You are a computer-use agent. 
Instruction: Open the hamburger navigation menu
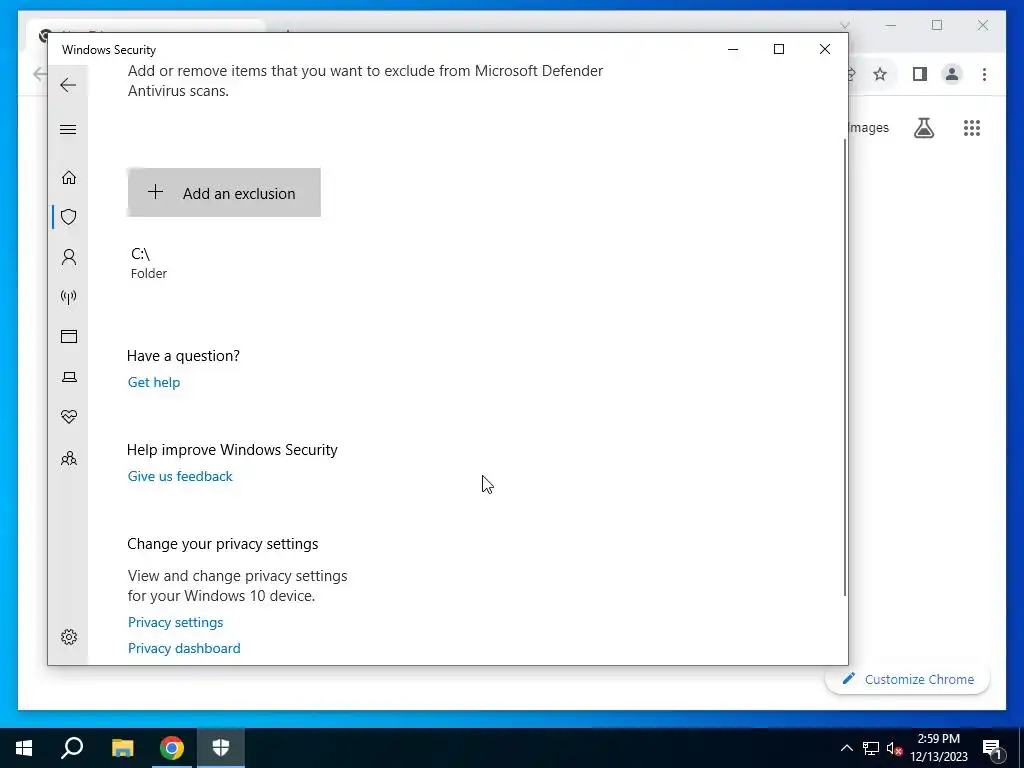[68, 129]
